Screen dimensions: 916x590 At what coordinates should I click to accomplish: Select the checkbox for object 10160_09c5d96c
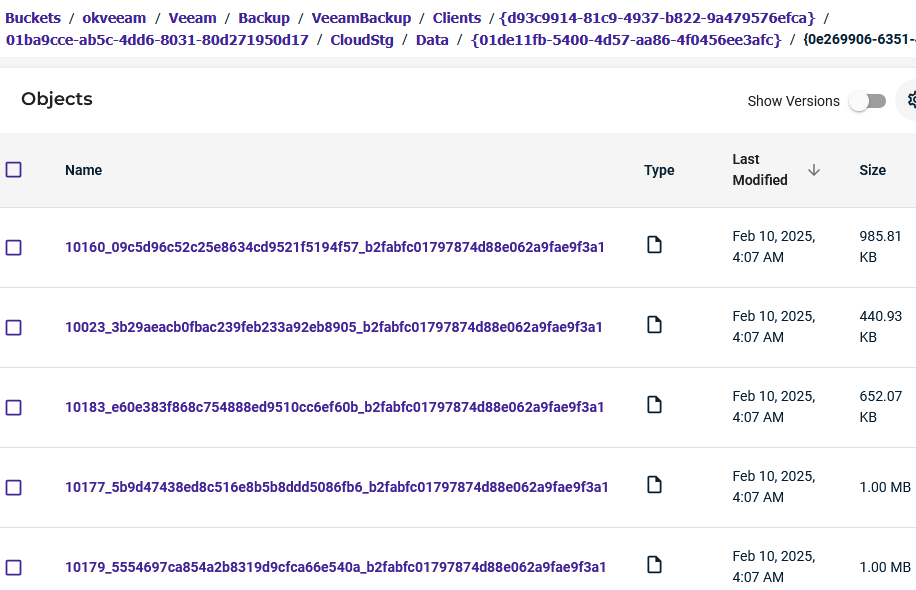(14, 247)
